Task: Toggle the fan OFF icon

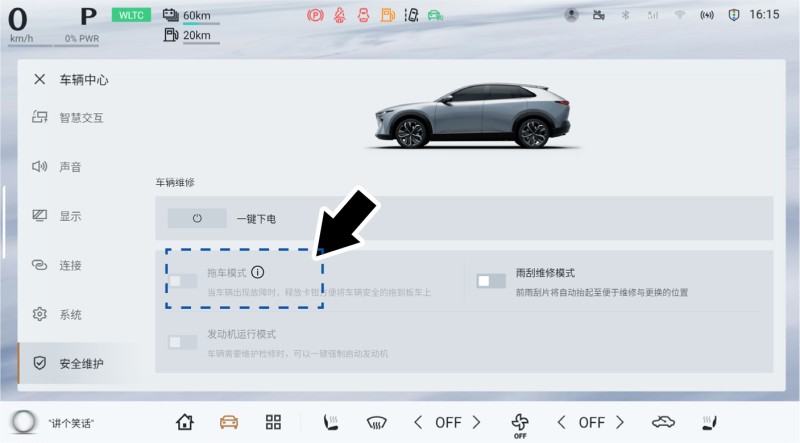Action: point(520,426)
